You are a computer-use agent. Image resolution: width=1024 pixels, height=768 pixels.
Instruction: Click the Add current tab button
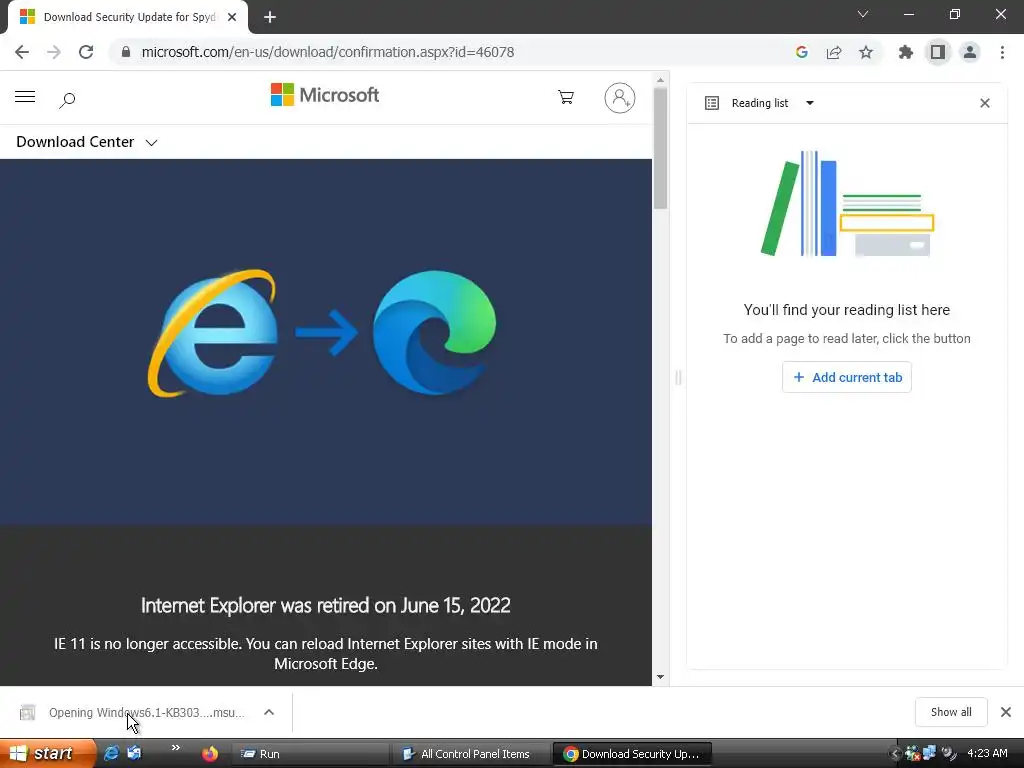tap(847, 377)
